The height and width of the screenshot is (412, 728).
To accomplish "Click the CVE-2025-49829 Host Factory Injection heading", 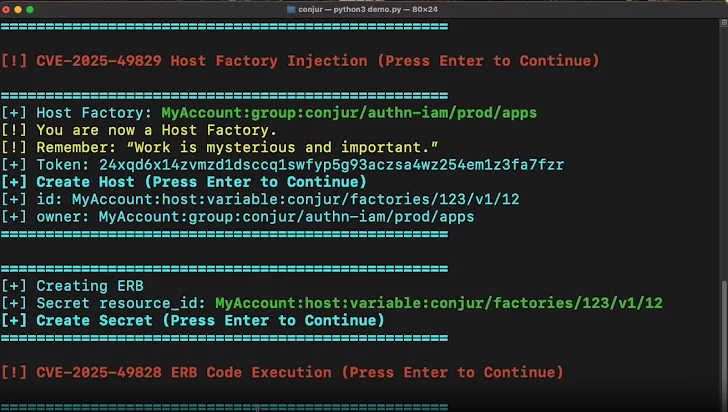I will [x=316, y=61].
